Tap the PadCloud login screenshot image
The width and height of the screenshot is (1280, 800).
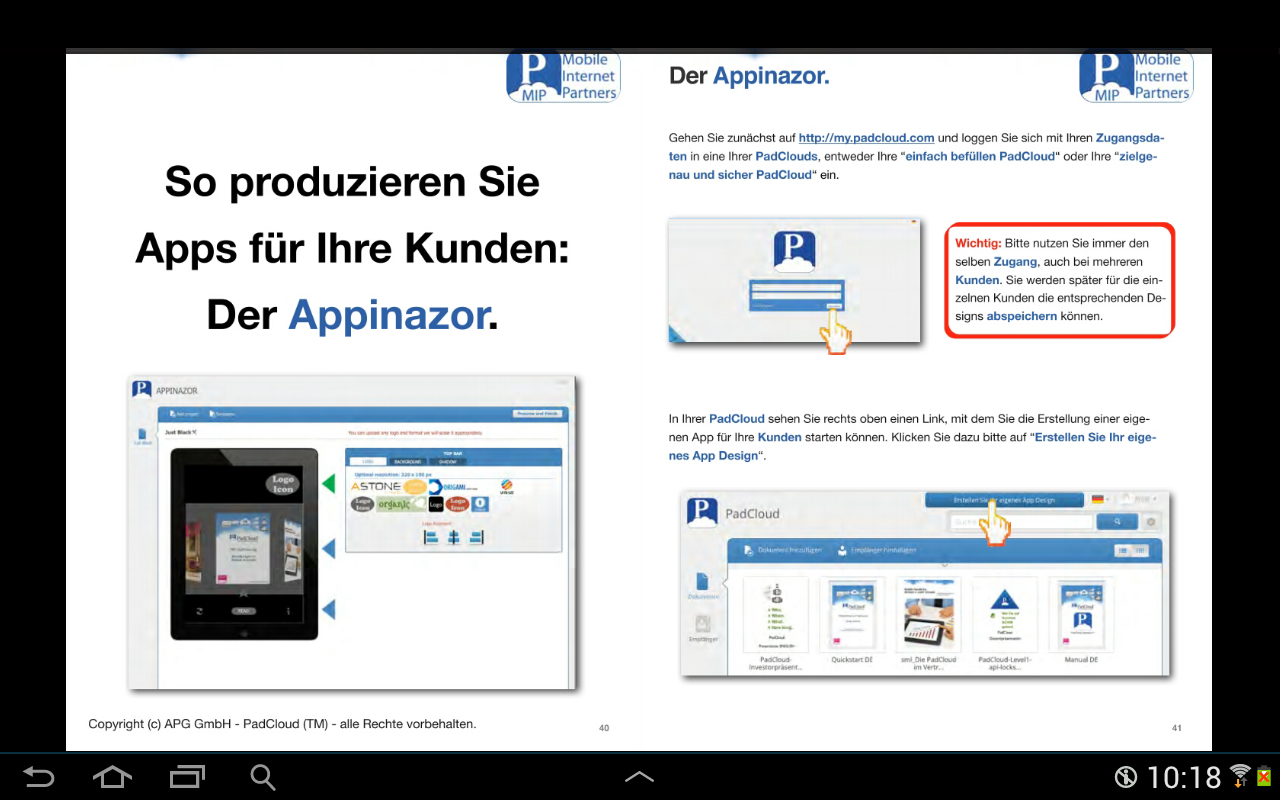tap(794, 281)
